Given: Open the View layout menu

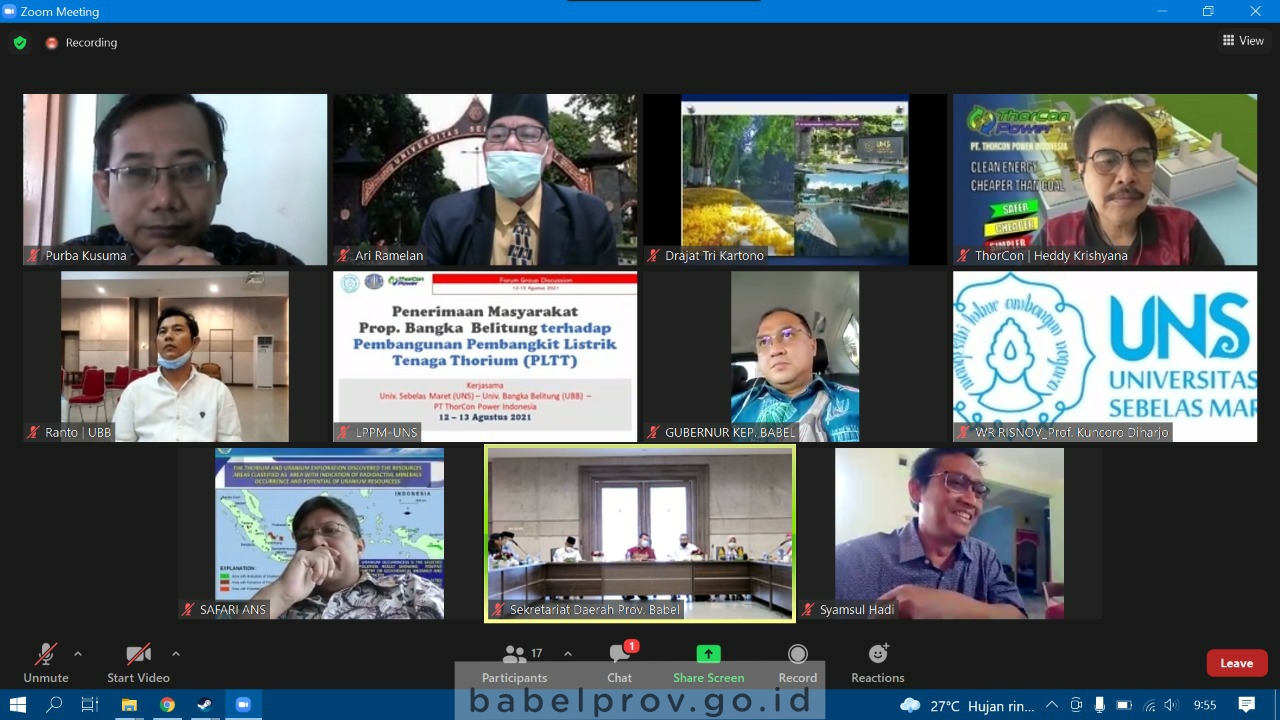Looking at the screenshot, I should click(x=1243, y=41).
